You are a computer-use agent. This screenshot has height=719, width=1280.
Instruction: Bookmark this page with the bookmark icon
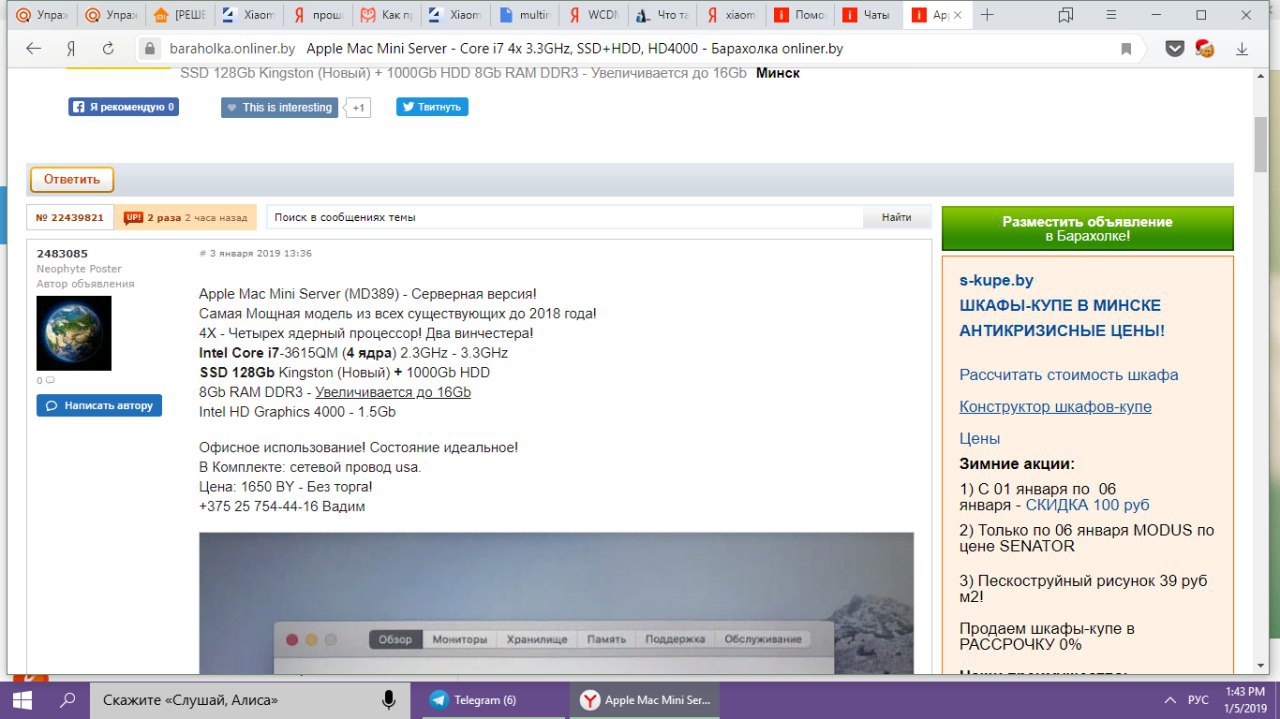(1126, 48)
